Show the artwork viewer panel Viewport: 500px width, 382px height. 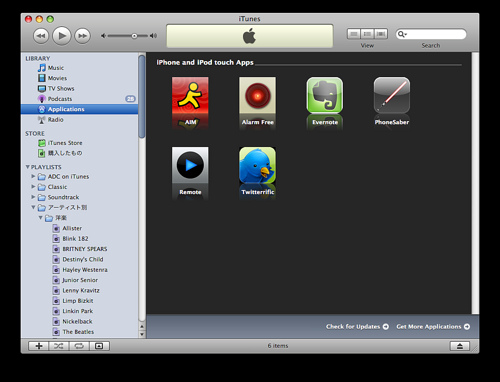(99, 346)
